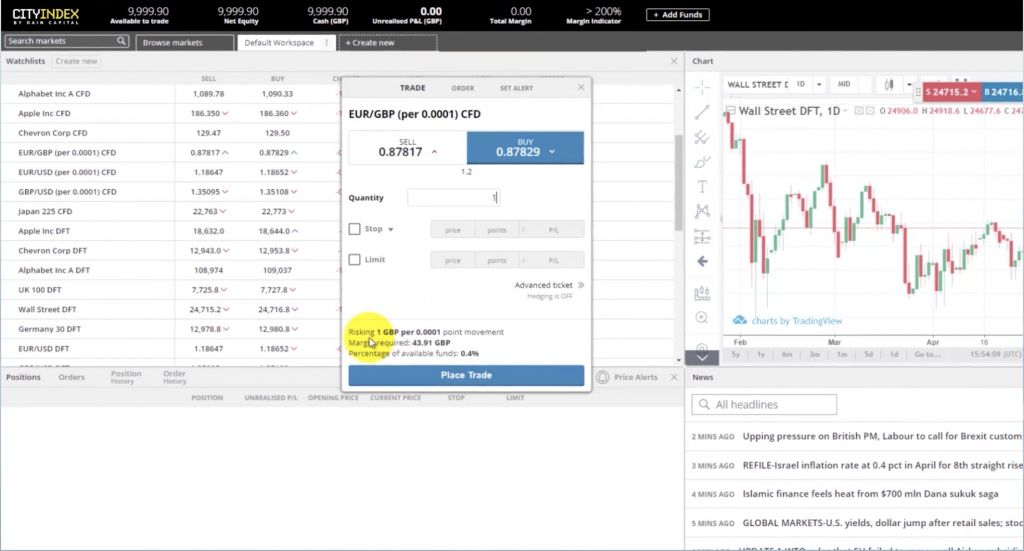Select the pitchfork drawing tool
This screenshot has height=551, width=1024.
(x=702, y=137)
